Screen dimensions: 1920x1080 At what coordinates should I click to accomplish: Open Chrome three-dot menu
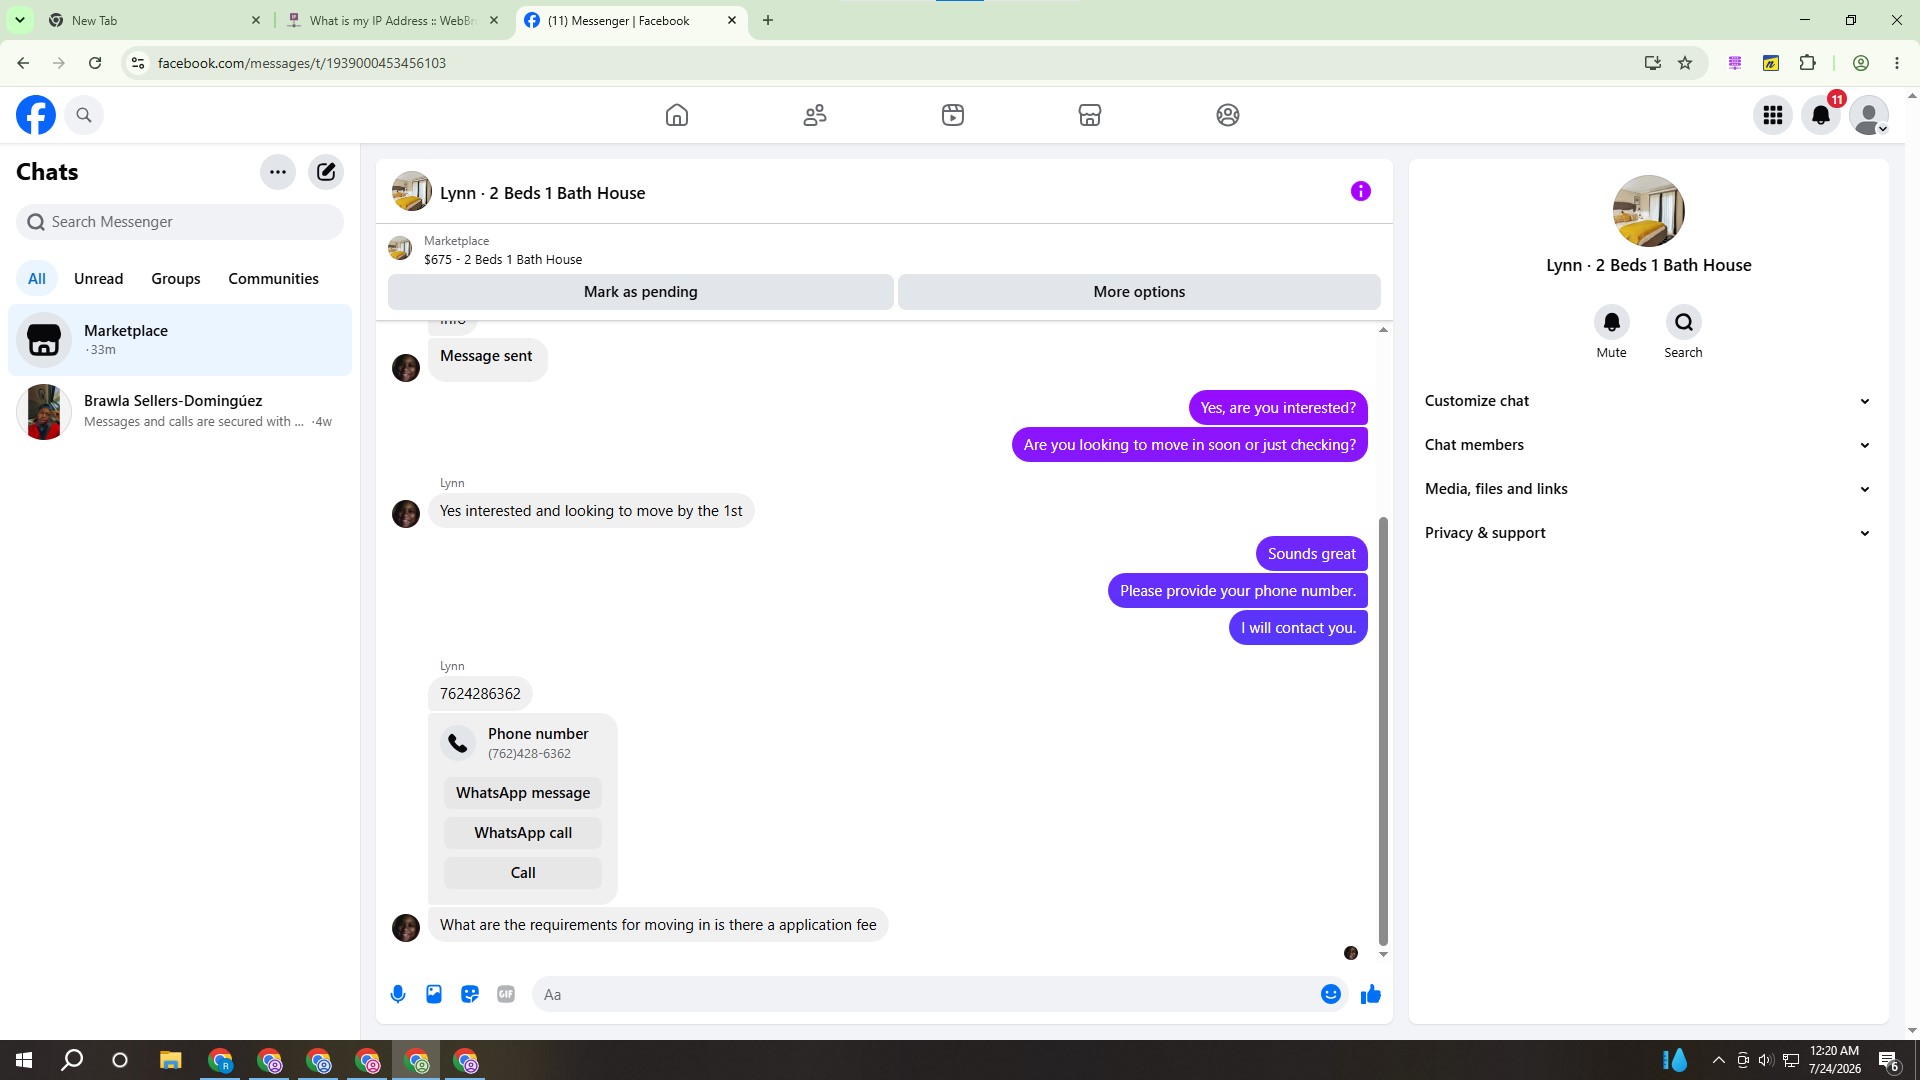point(1897,63)
